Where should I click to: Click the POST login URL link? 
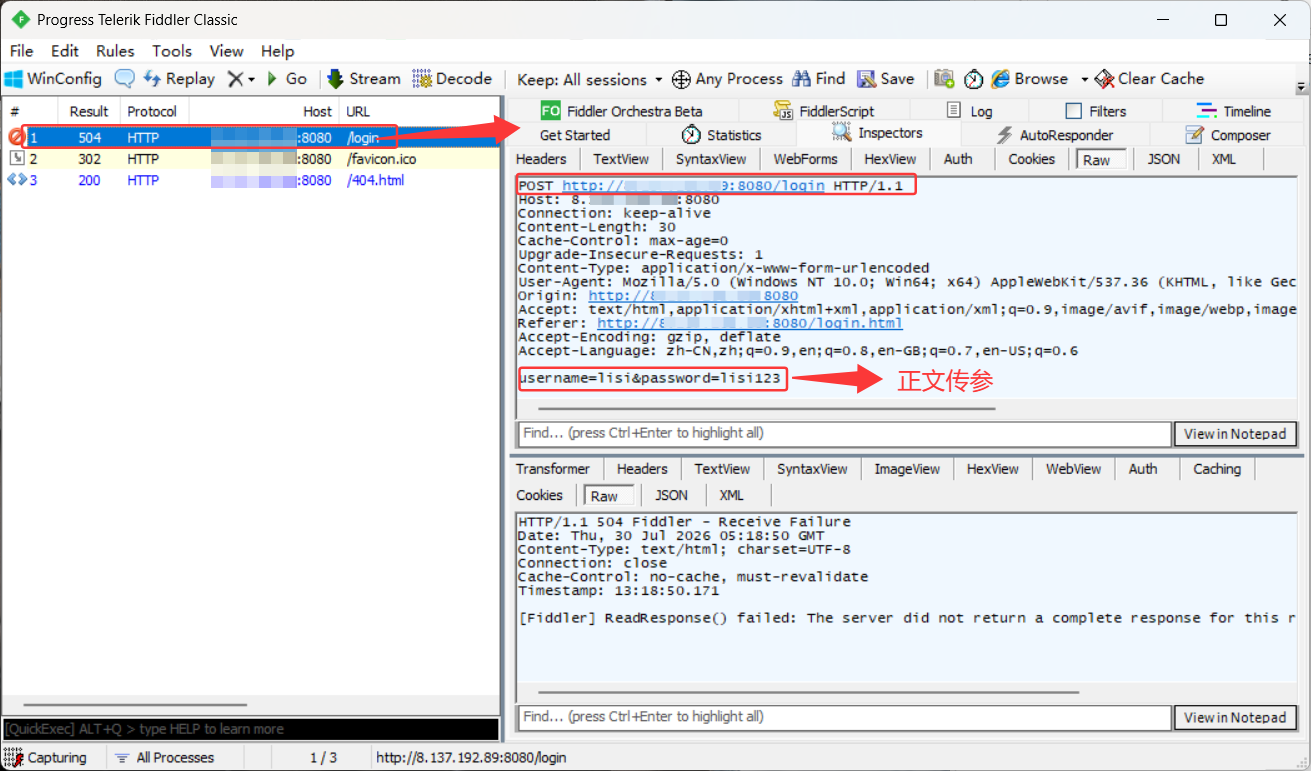[x=693, y=185]
